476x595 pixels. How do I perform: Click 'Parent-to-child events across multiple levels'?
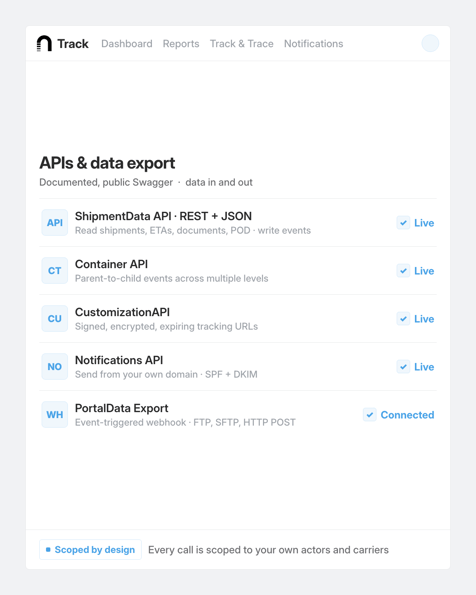[x=172, y=279]
